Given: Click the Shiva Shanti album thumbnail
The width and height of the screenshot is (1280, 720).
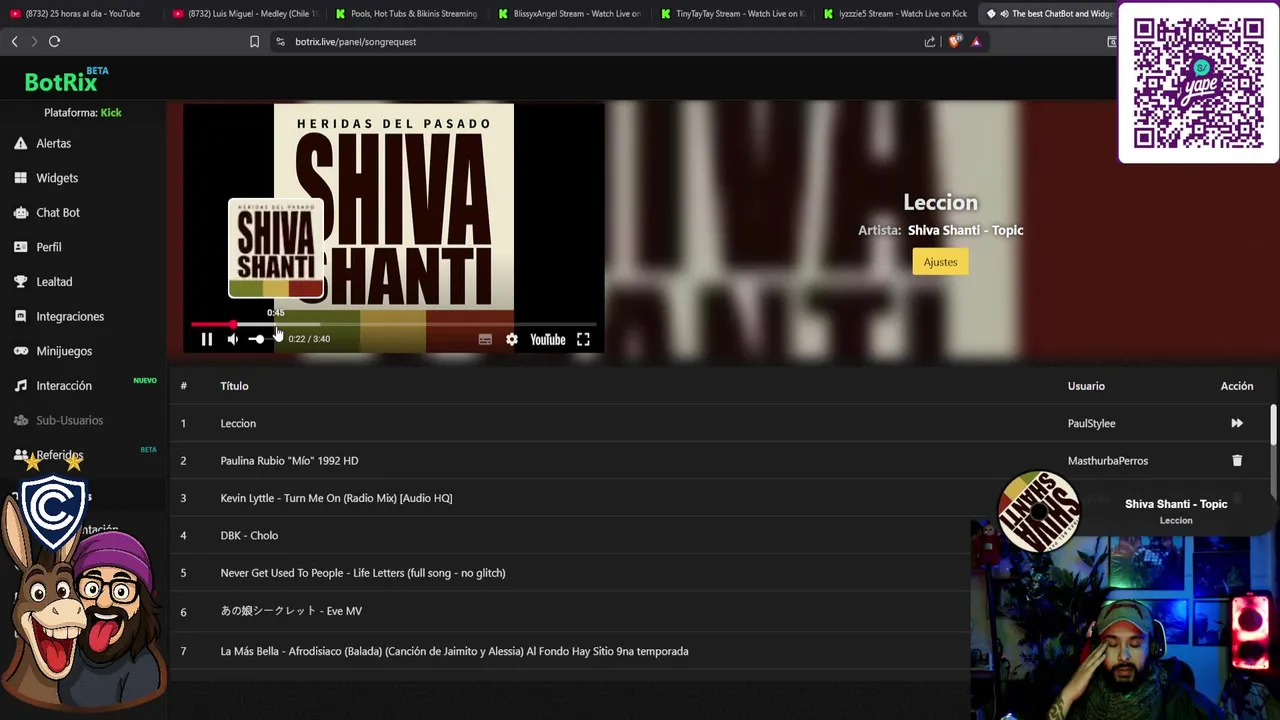Looking at the screenshot, I should tap(276, 248).
